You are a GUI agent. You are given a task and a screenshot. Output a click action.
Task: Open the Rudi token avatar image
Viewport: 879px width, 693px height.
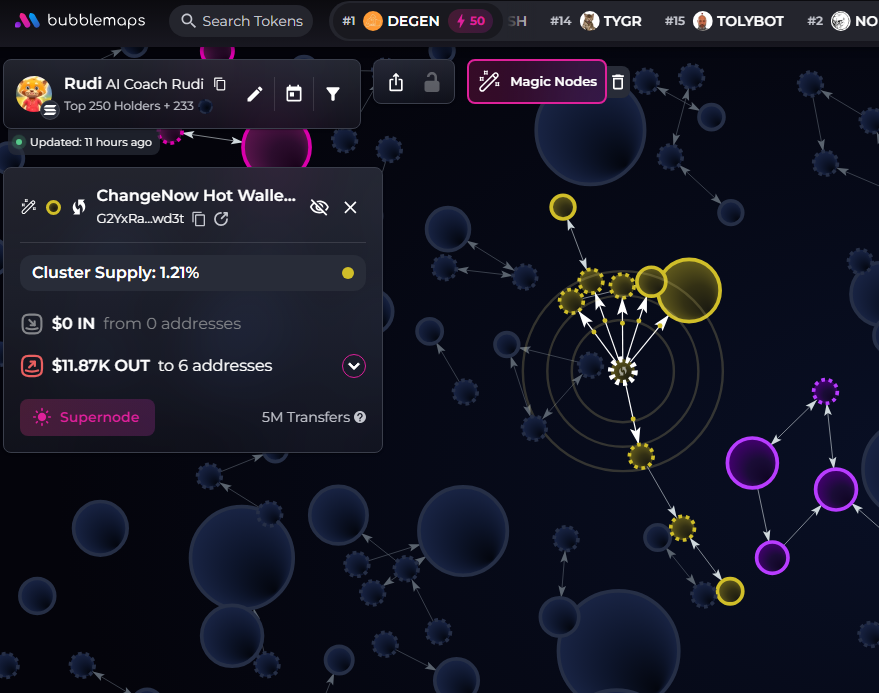(34, 94)
